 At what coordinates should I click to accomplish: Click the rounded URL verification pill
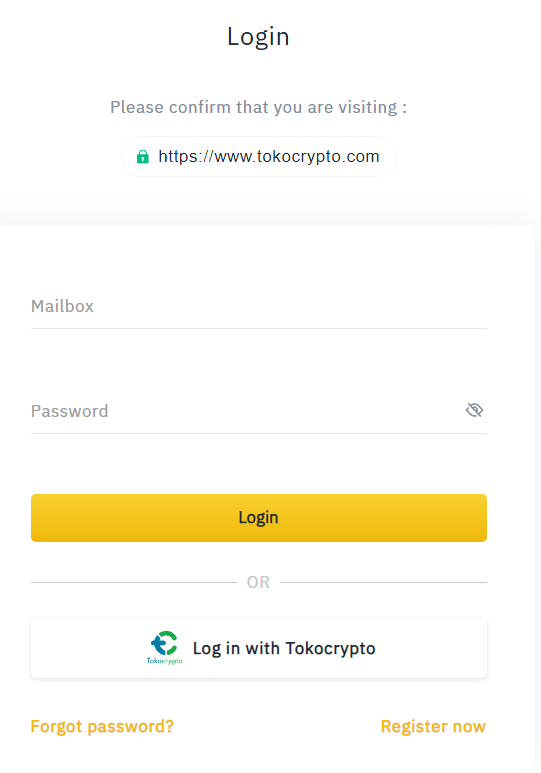pyautogui.click(x=259, y=157)
